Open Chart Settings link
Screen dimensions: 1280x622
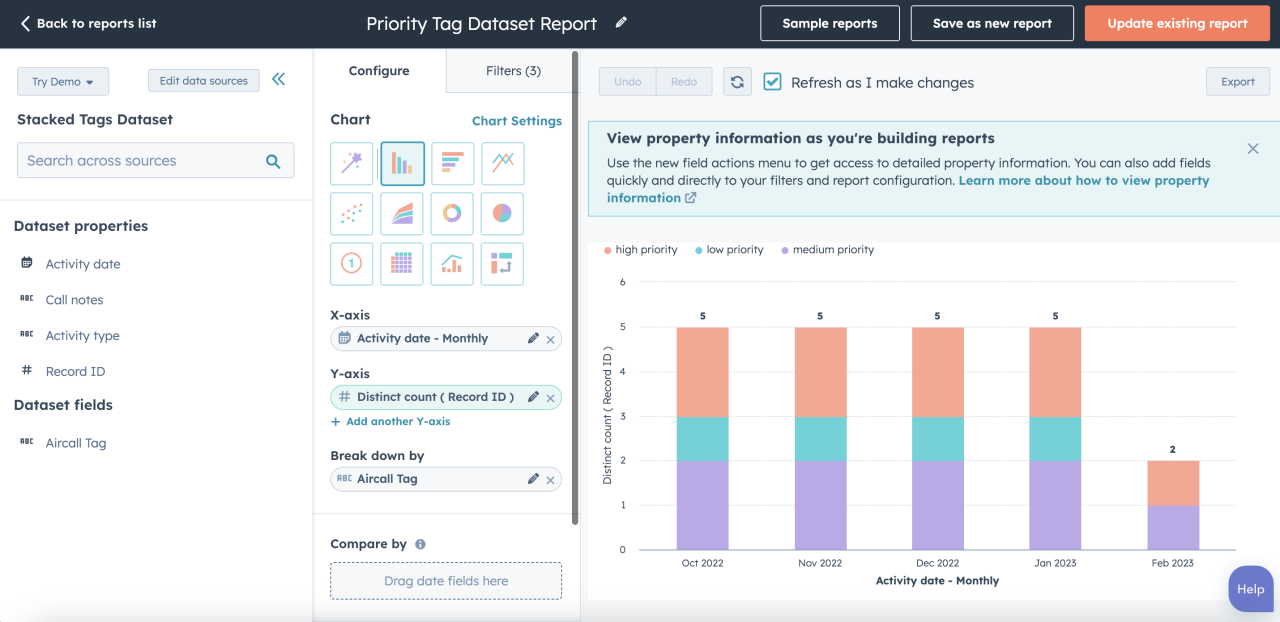[x=517, y=120]
